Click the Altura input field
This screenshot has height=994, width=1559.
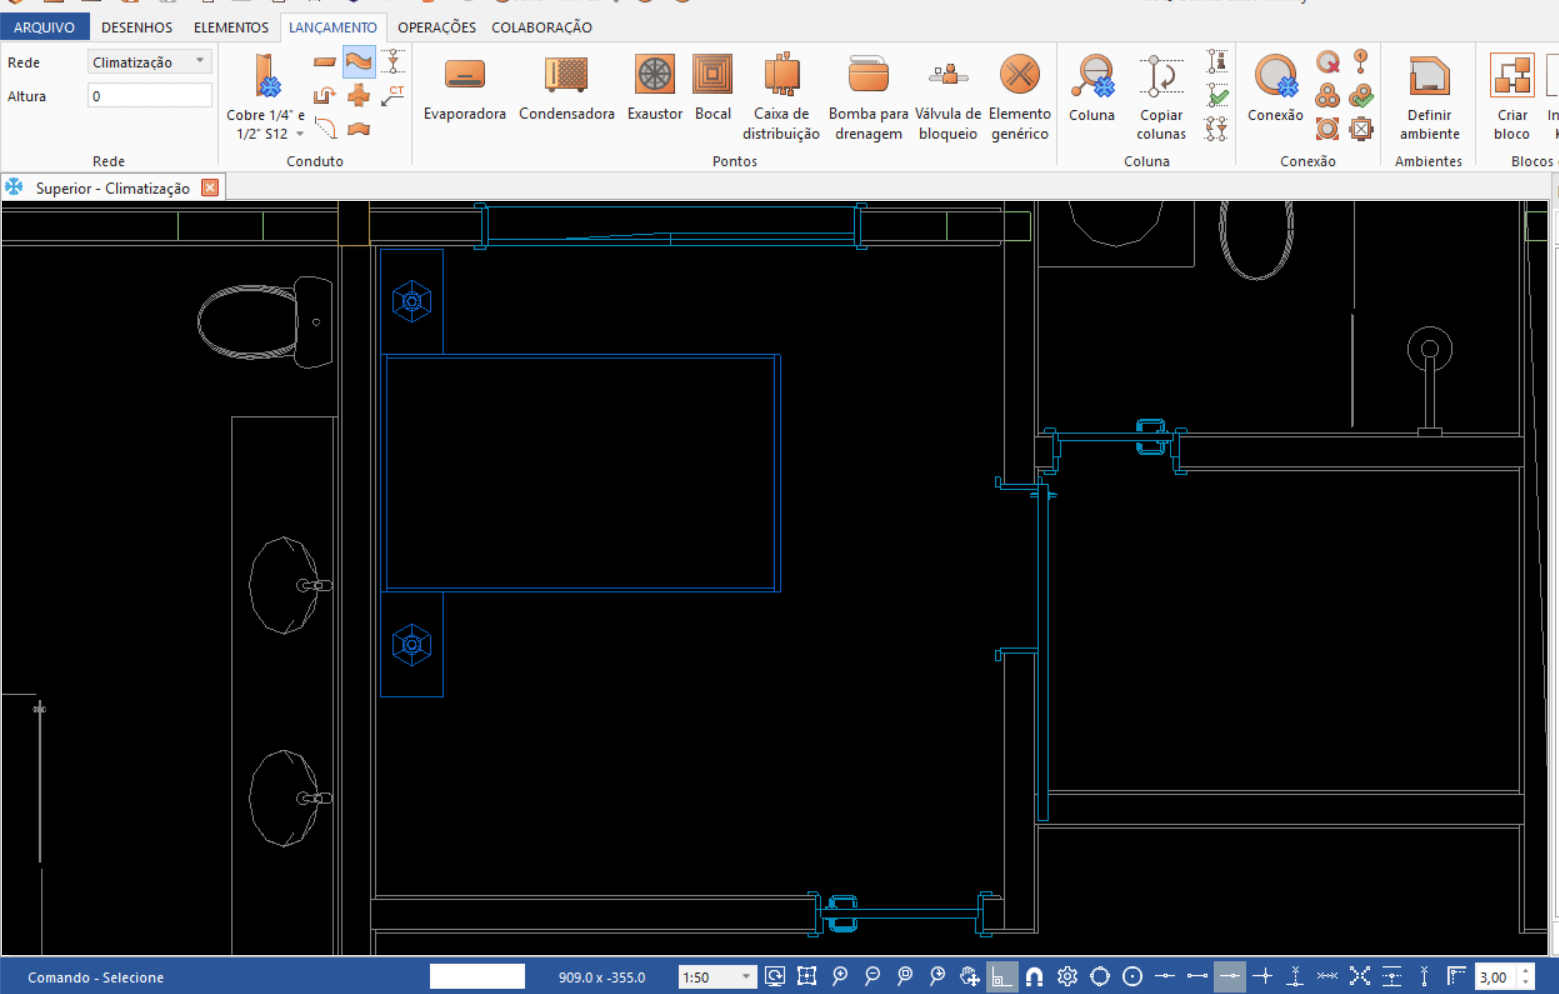coord(150,96)
